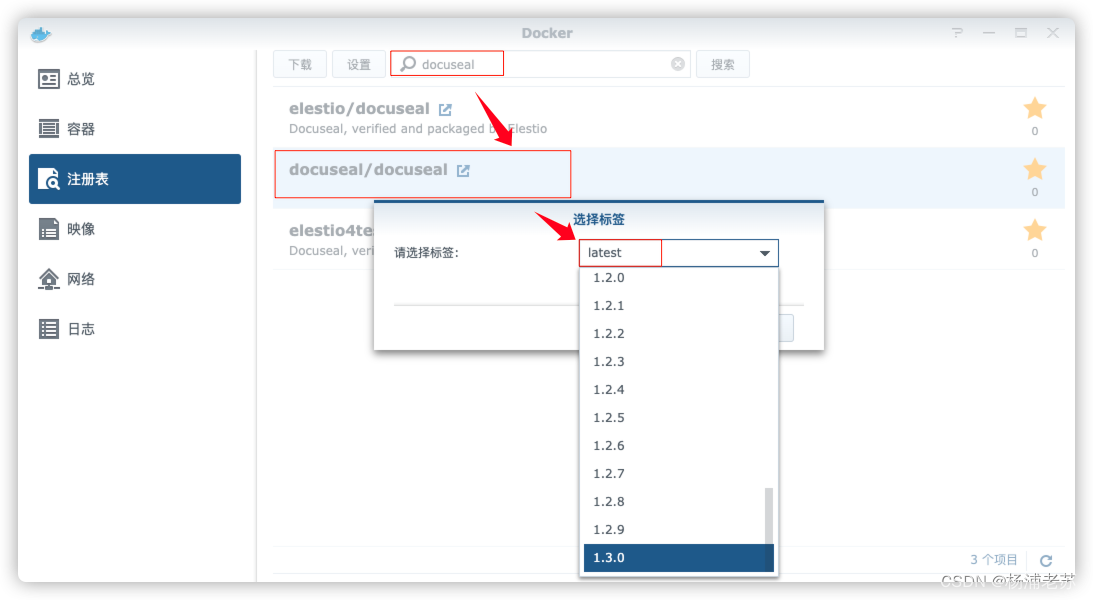
Task: Click the 搜索 search button
Action: (x=722, y=64)
